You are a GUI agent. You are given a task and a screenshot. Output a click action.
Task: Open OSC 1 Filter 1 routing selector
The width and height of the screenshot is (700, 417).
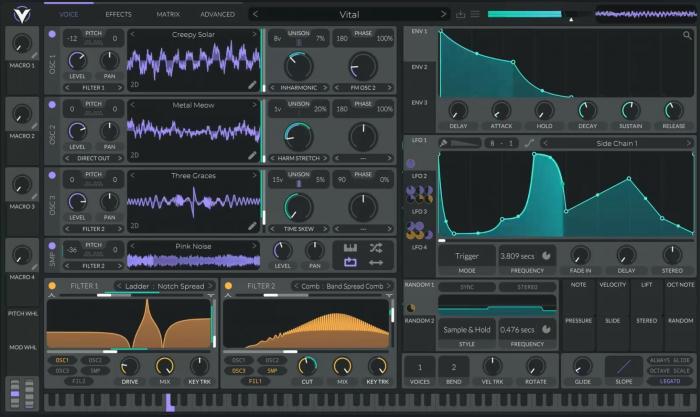(x=93, y=88)
